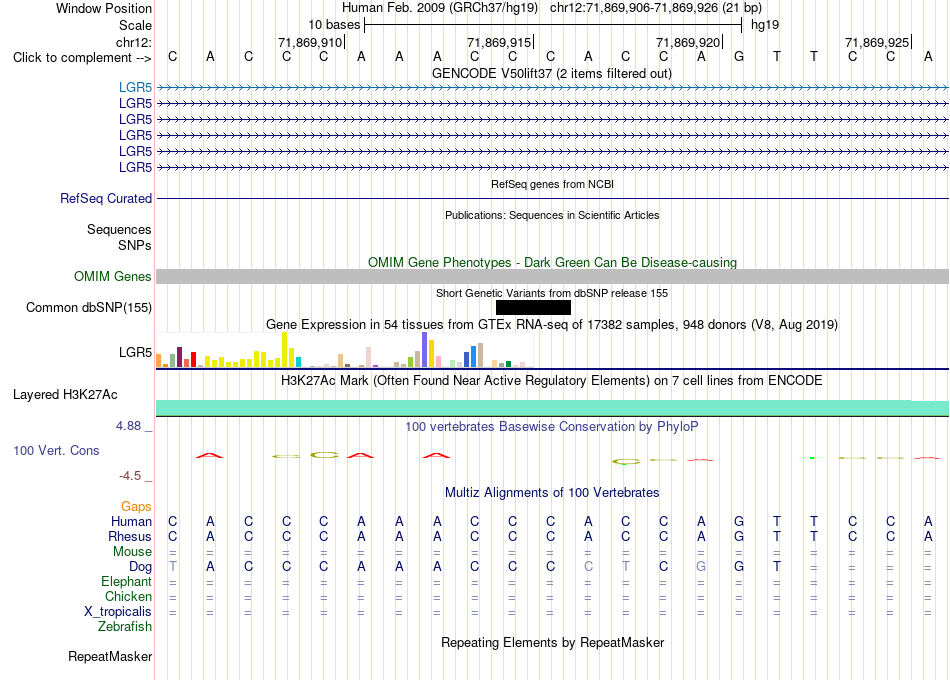Click the 'Common dbSNP(155)' track label
Image resolution: width=950 pixels, height=680 pixels.
[x=88, y=308]
